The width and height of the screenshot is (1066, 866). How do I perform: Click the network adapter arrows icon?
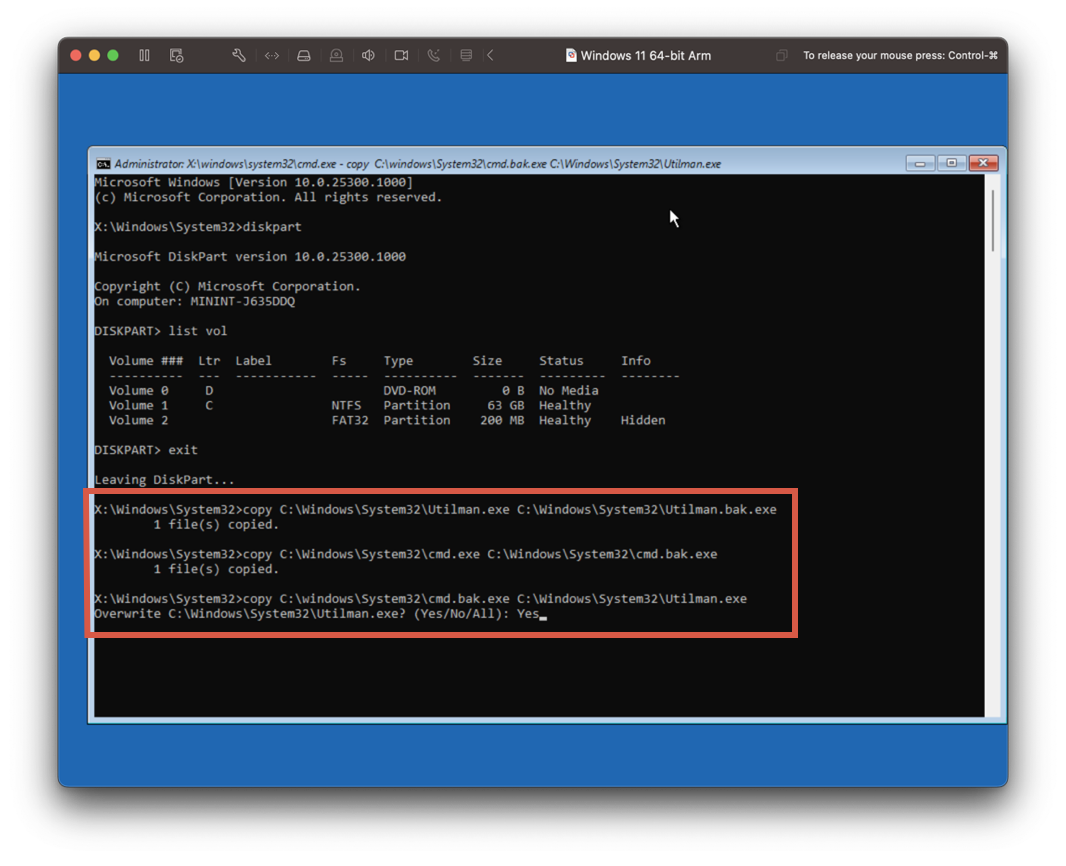coord(272,56)
